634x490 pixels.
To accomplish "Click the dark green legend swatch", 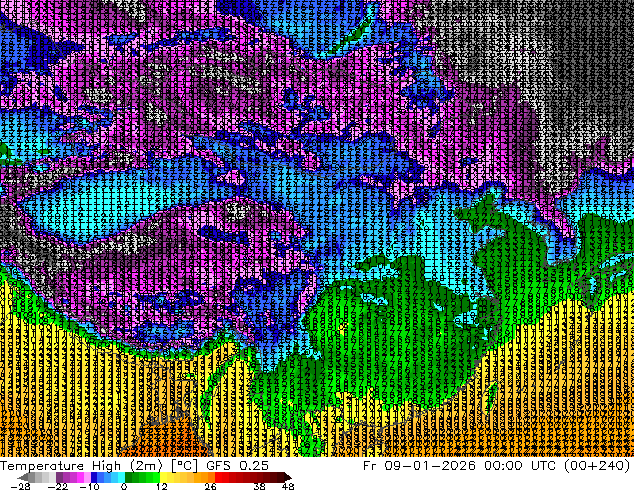I will click(129, 477).
